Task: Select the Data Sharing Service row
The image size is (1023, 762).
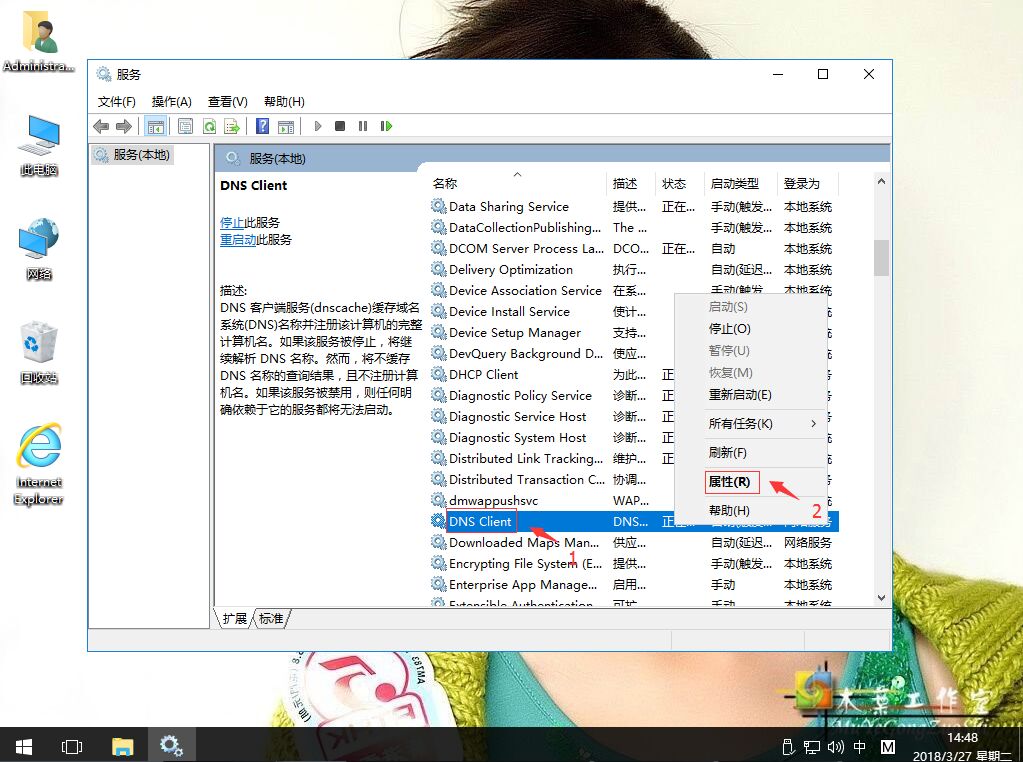Action: click(634, 207)
